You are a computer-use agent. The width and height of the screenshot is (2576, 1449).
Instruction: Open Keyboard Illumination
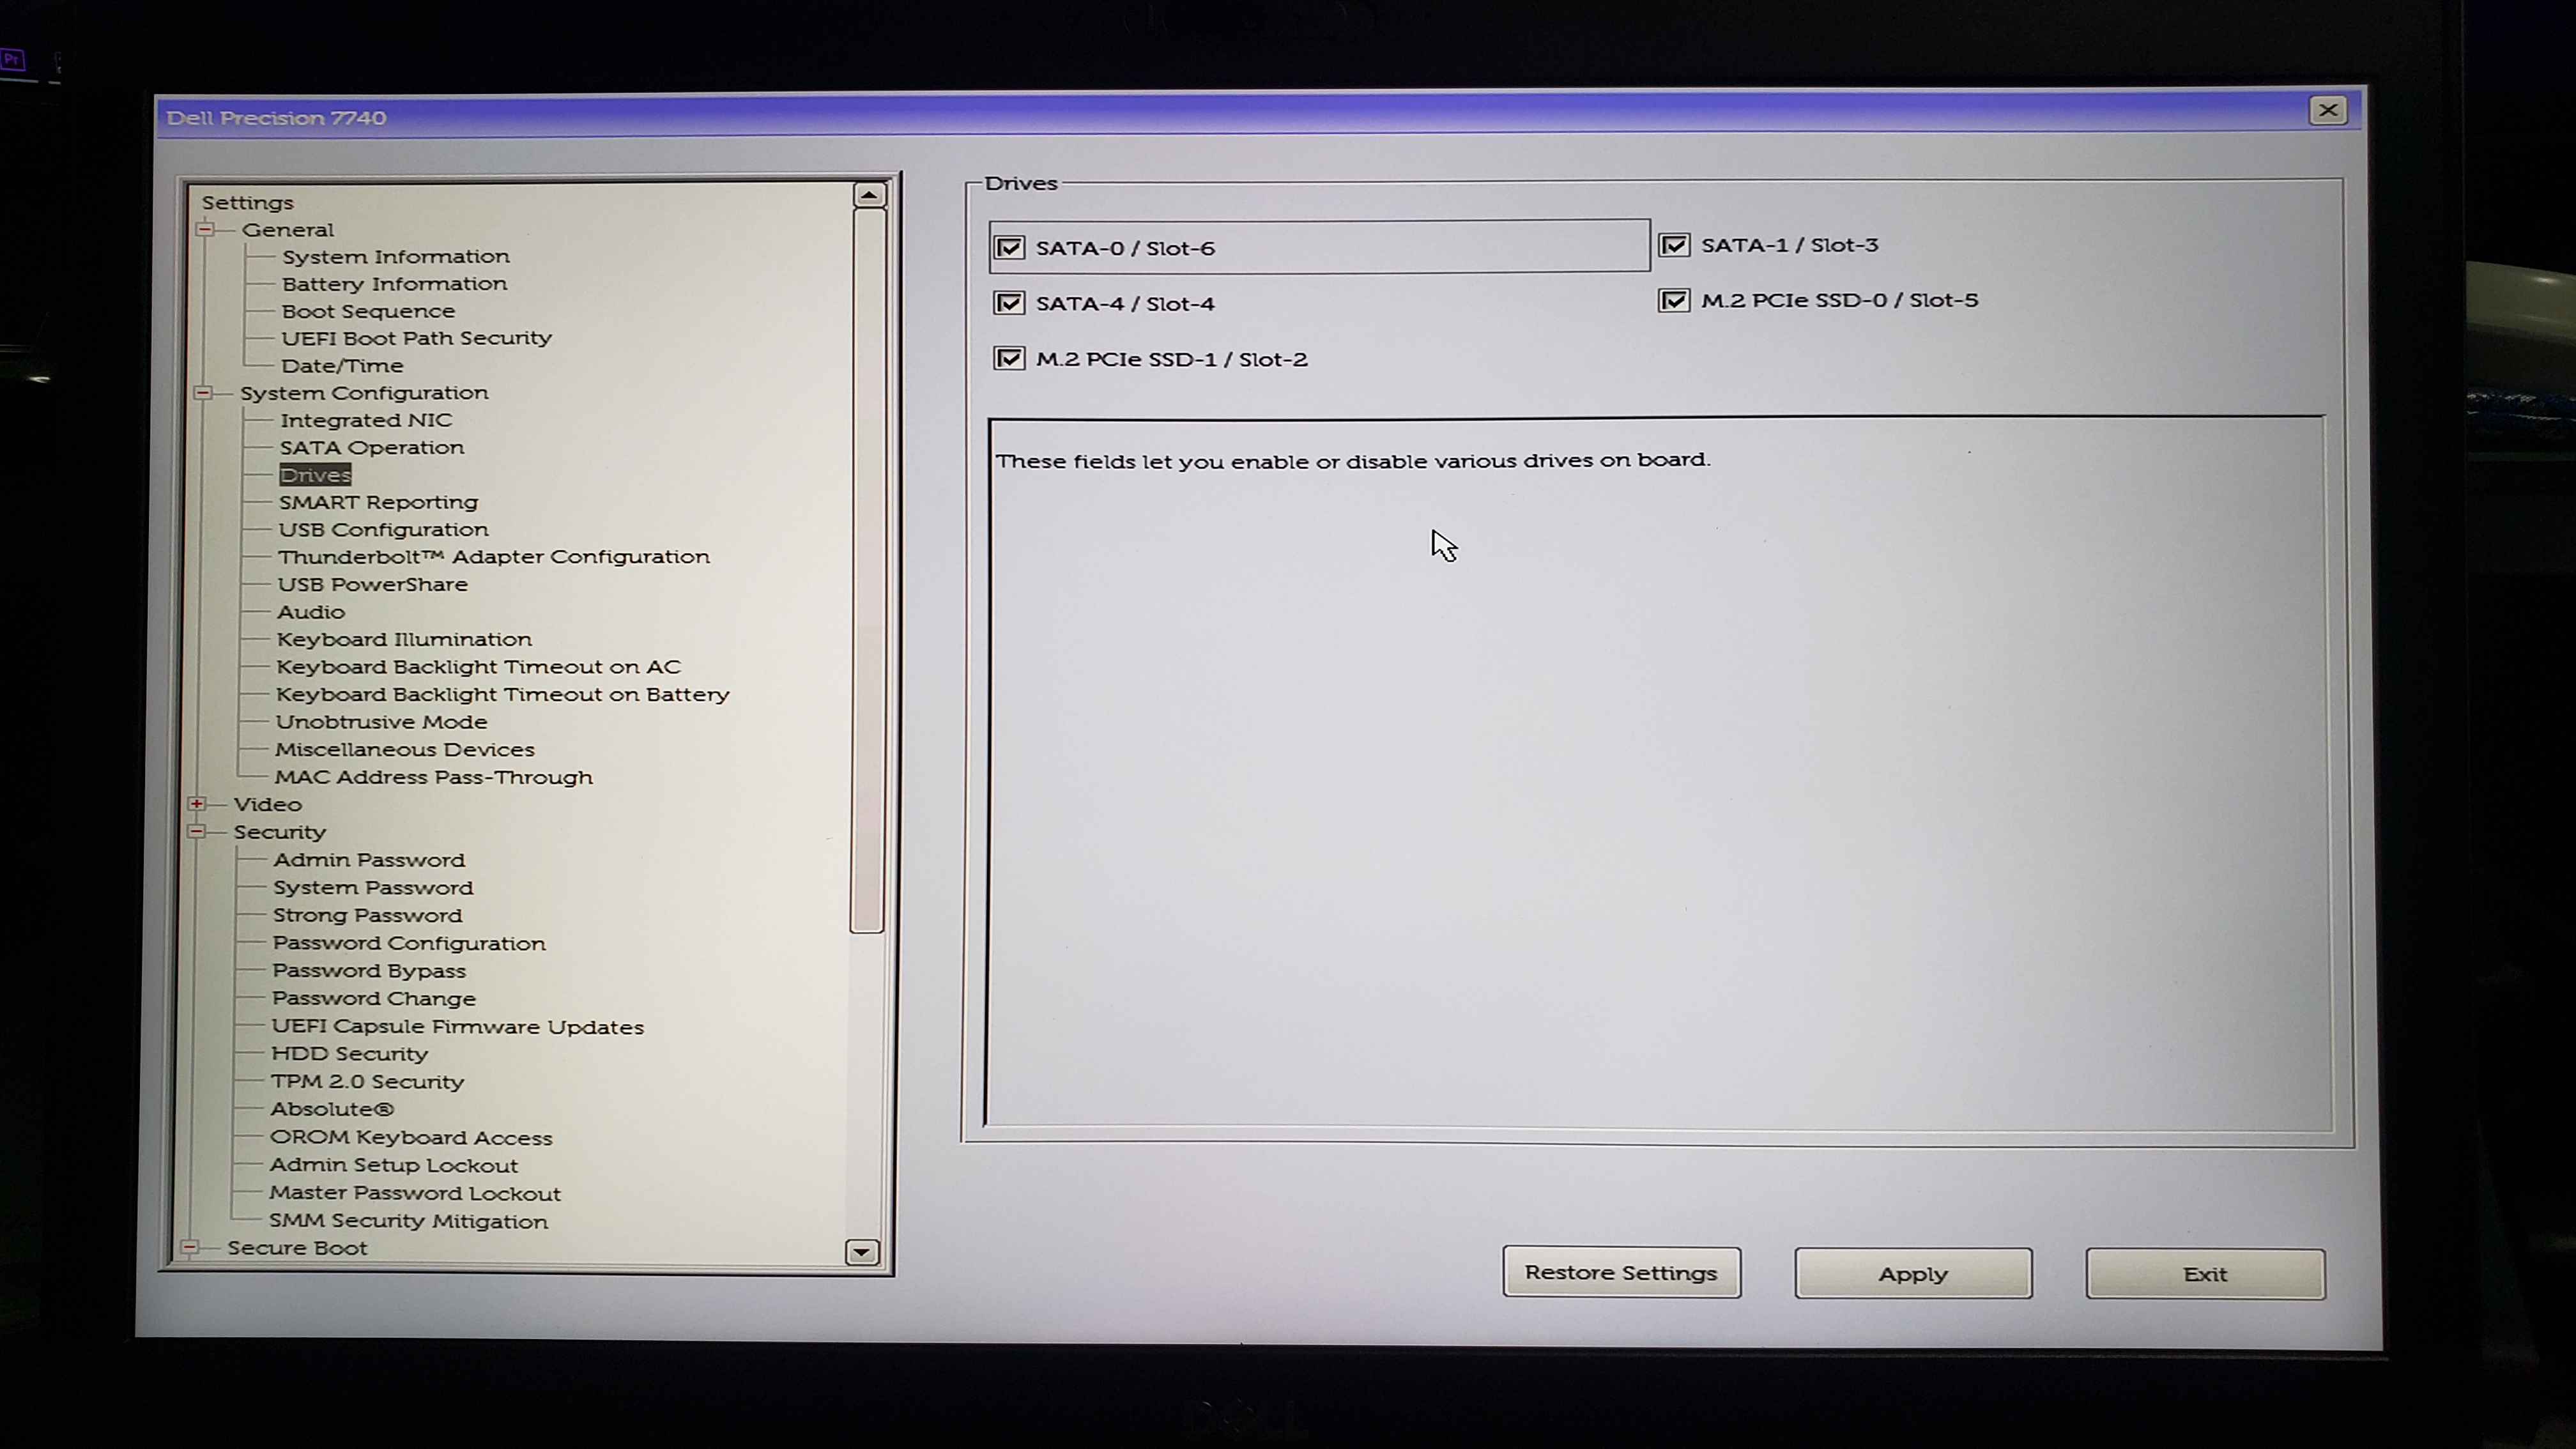pyautogui.click(x=404, y=639)
